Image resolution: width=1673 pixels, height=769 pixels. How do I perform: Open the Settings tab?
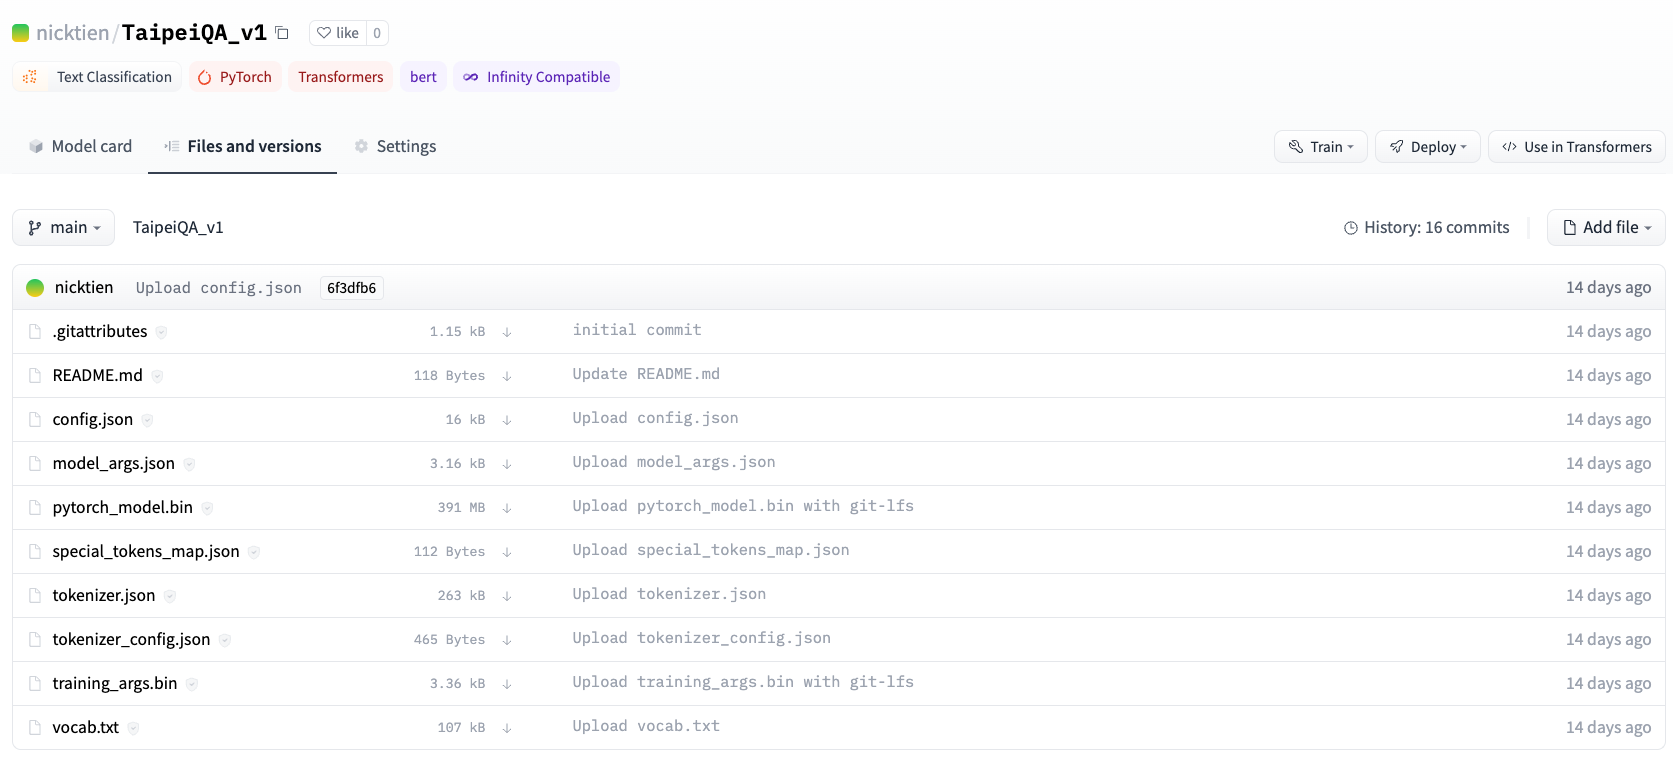click(x=395, y=146)
